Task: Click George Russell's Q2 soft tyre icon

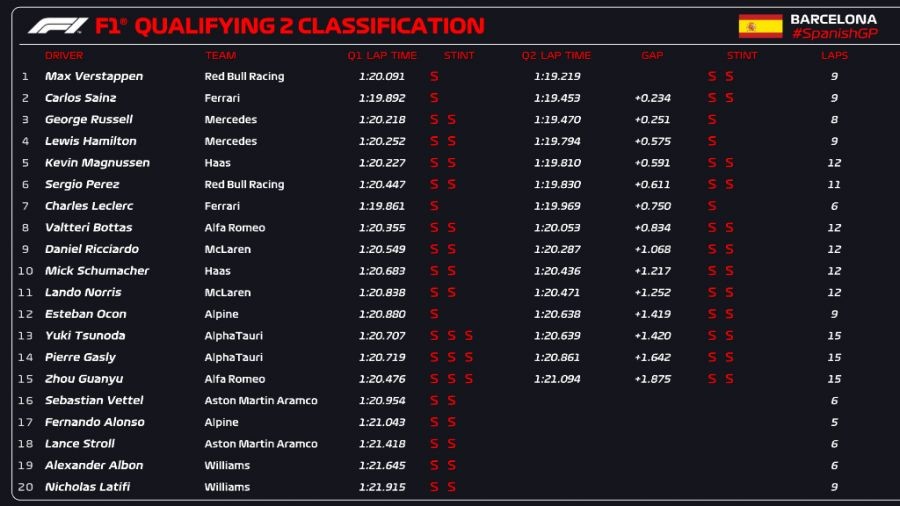Action: 712,119
